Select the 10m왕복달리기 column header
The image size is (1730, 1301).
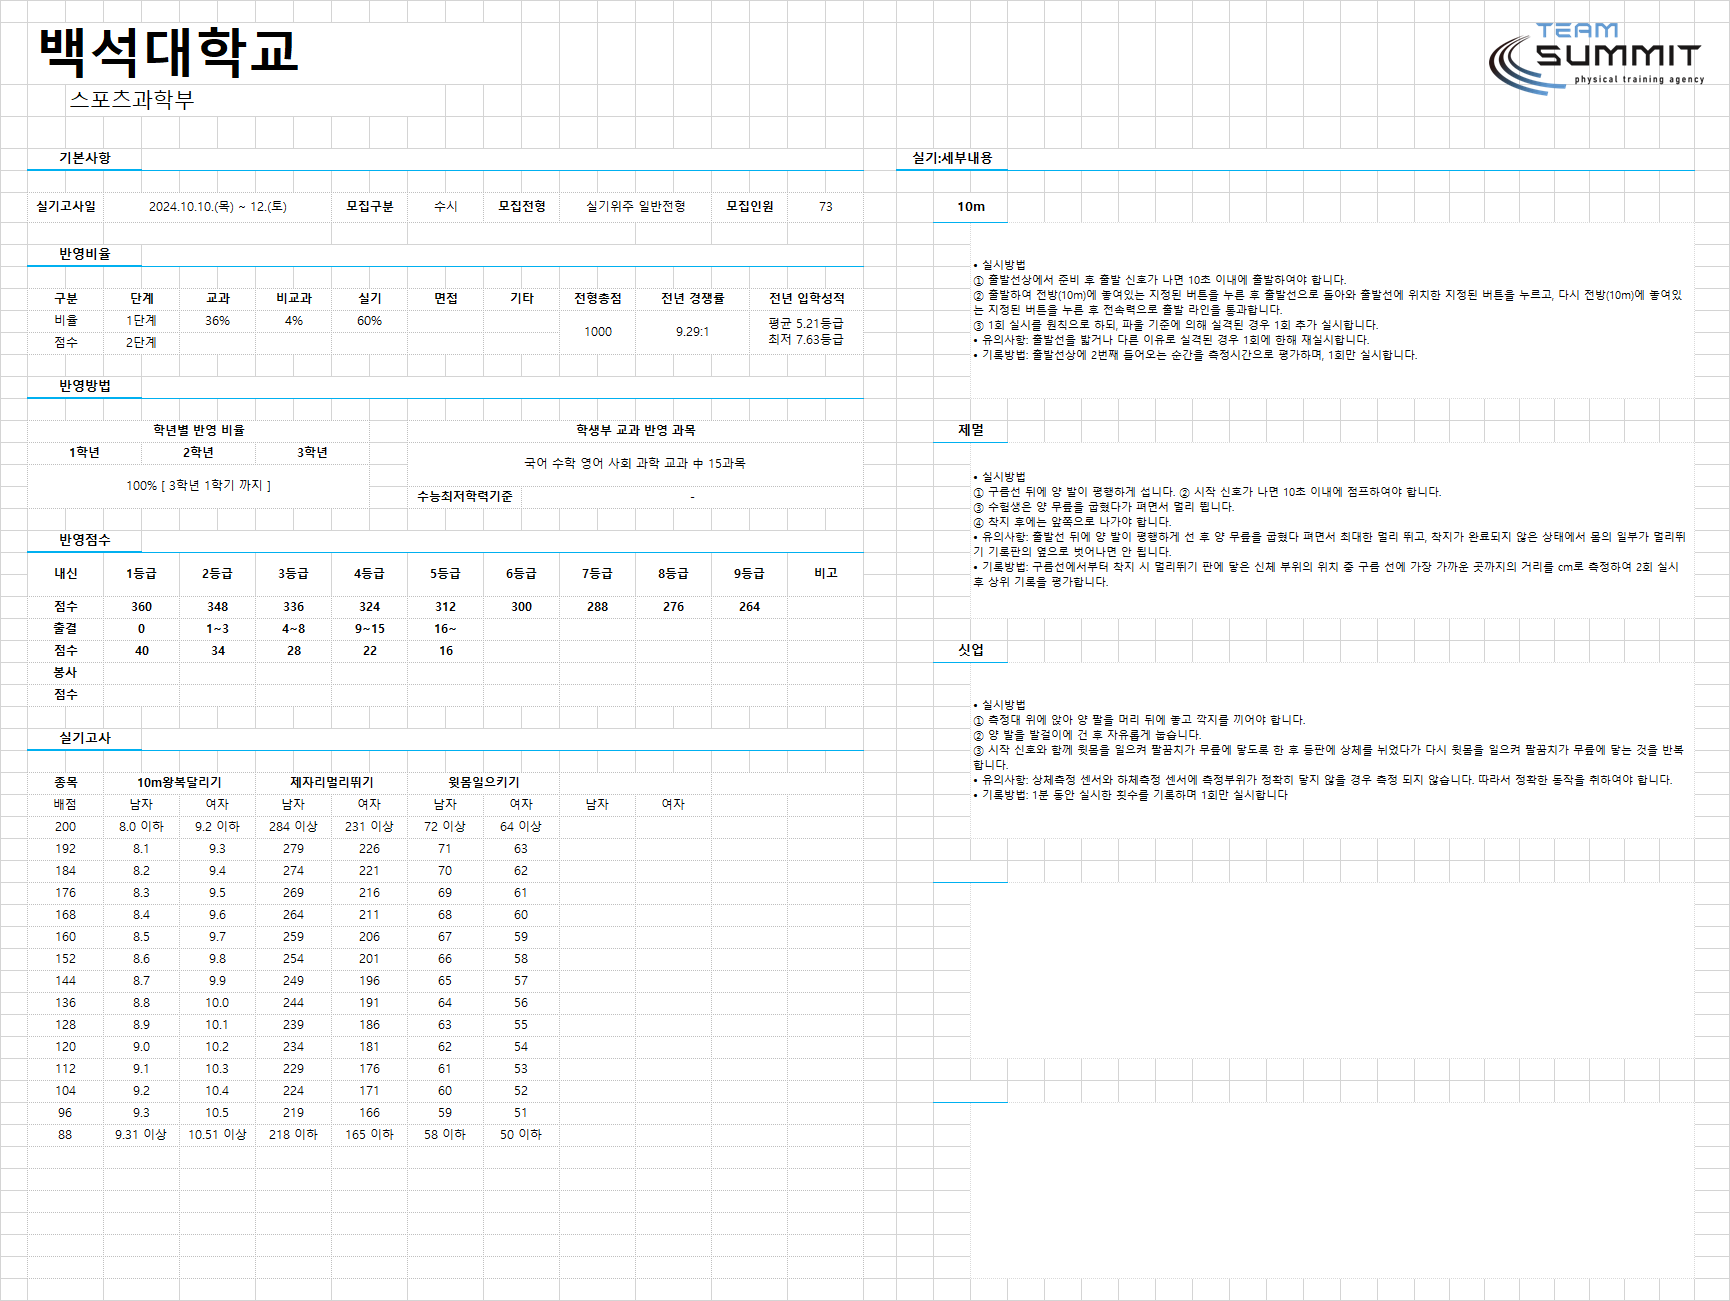pos(180,783)
